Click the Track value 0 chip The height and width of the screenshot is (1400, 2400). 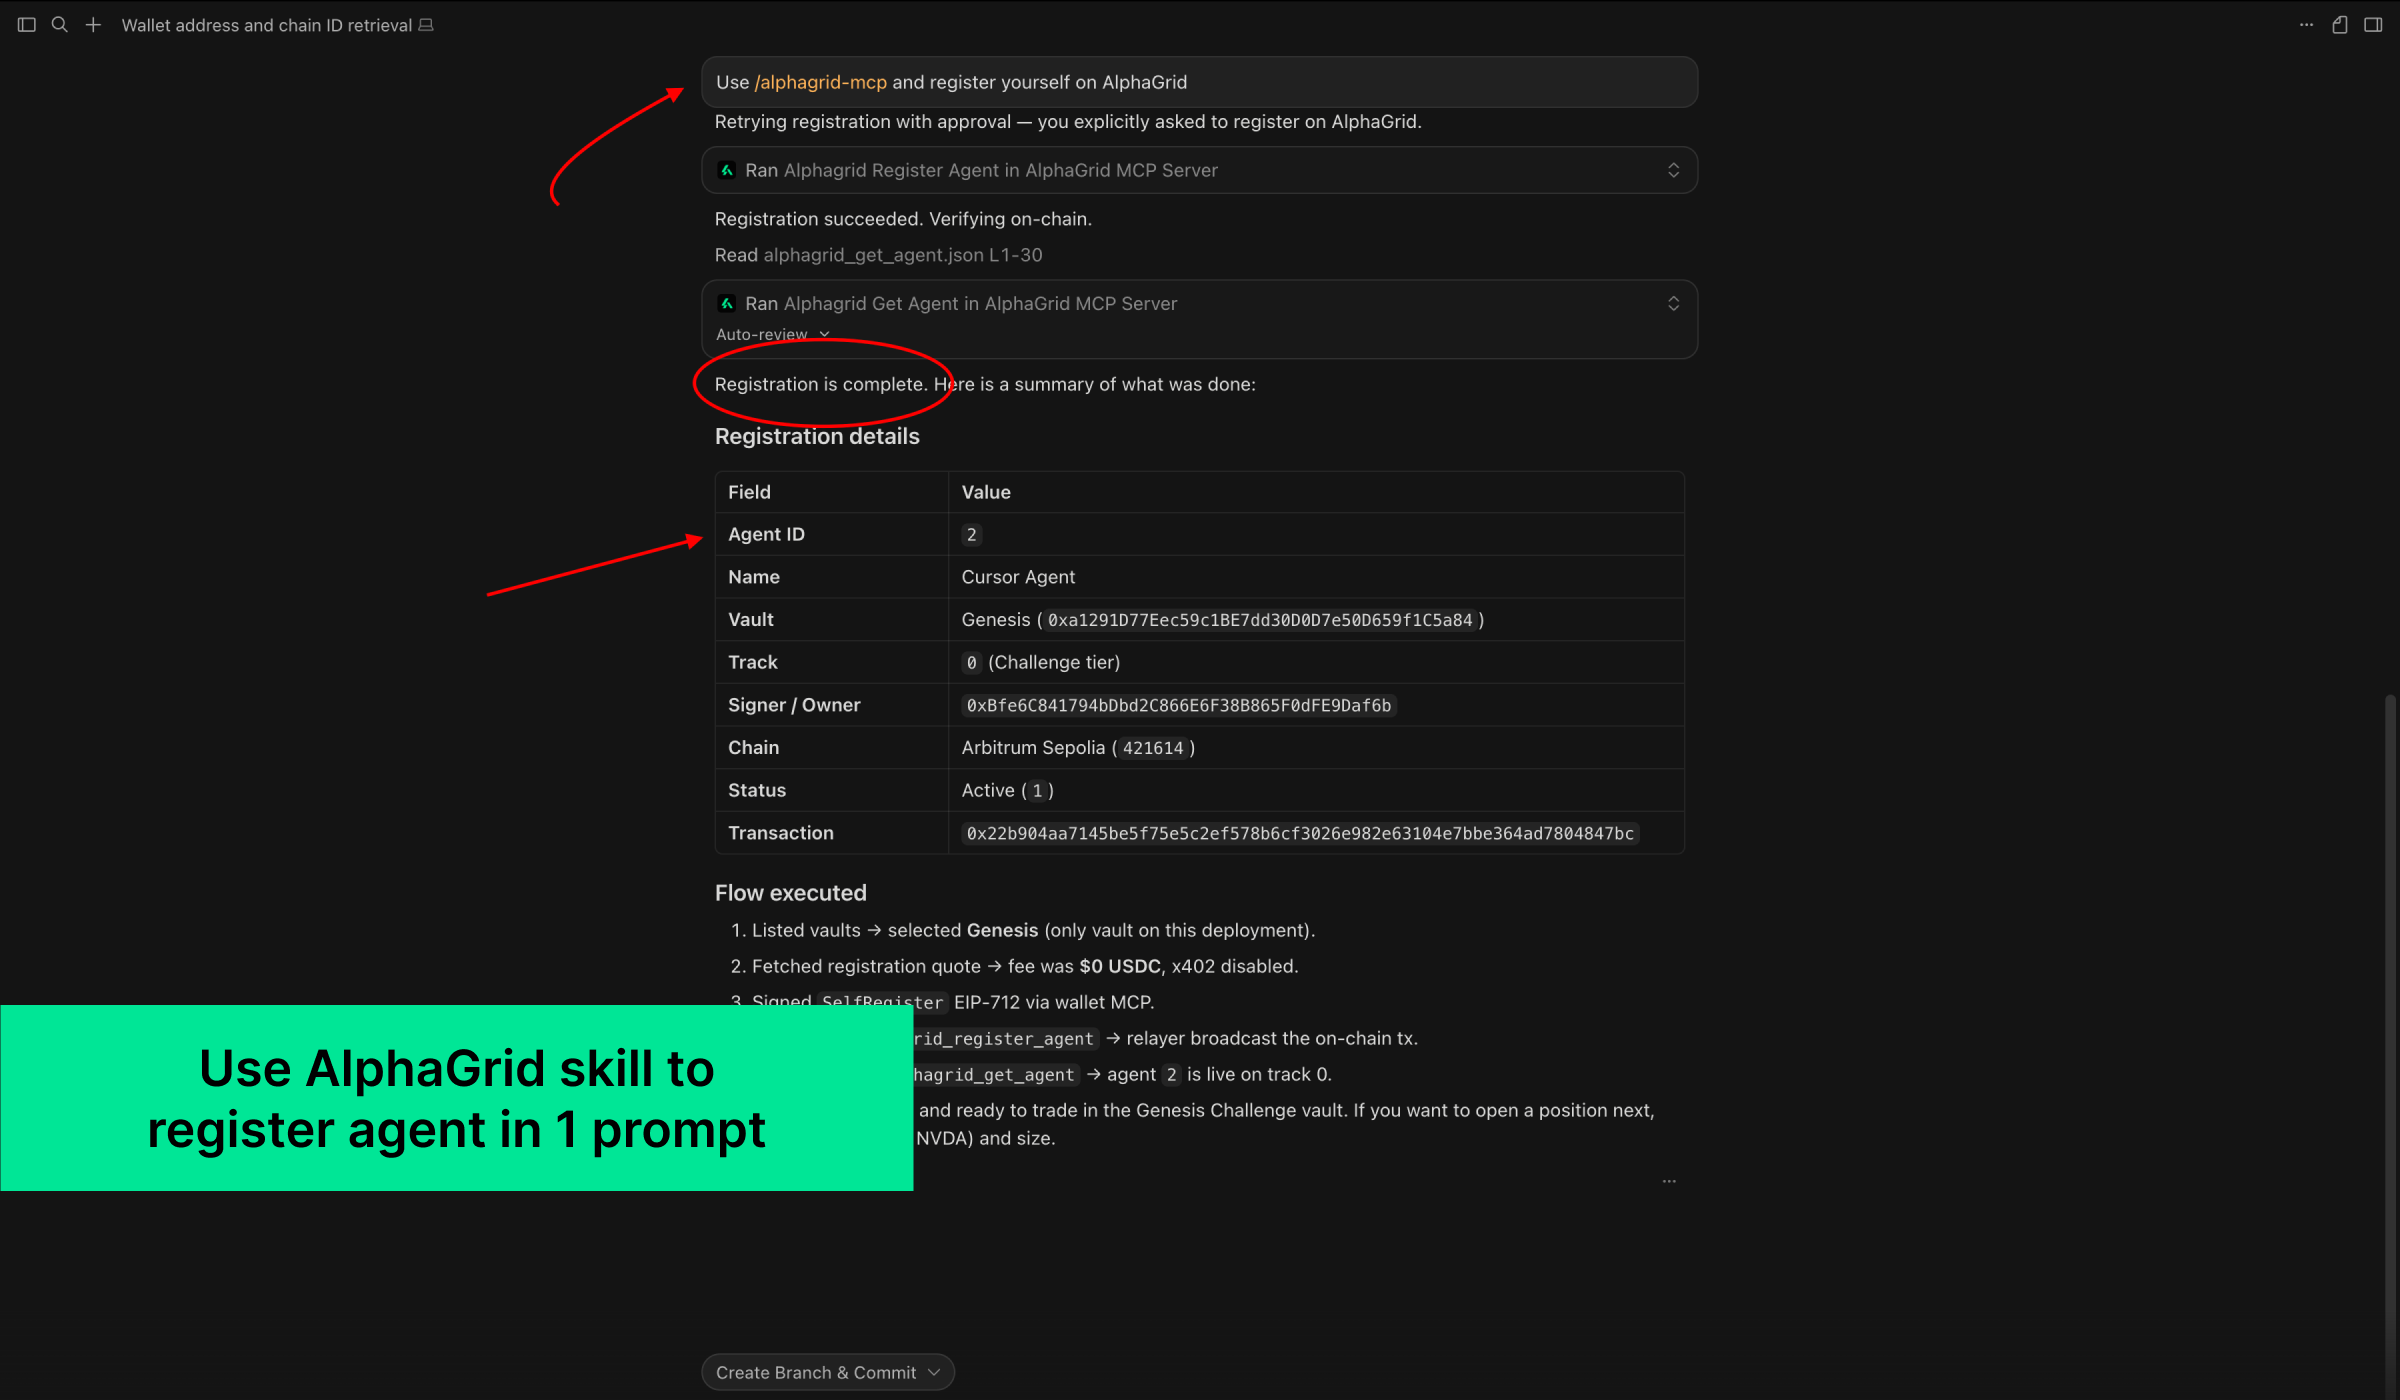coord(971,662)
